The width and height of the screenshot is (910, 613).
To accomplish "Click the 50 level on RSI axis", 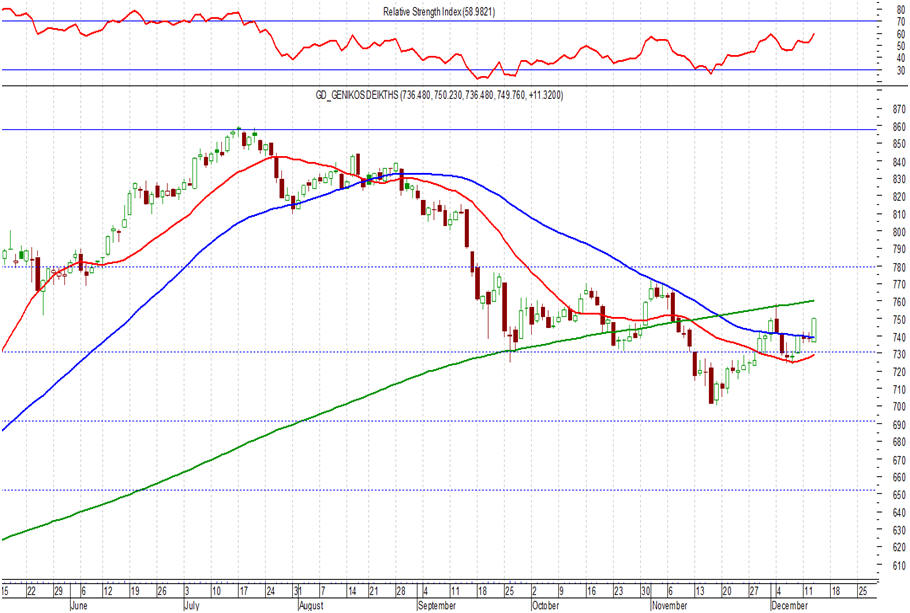I will click(x=901, y=46).
